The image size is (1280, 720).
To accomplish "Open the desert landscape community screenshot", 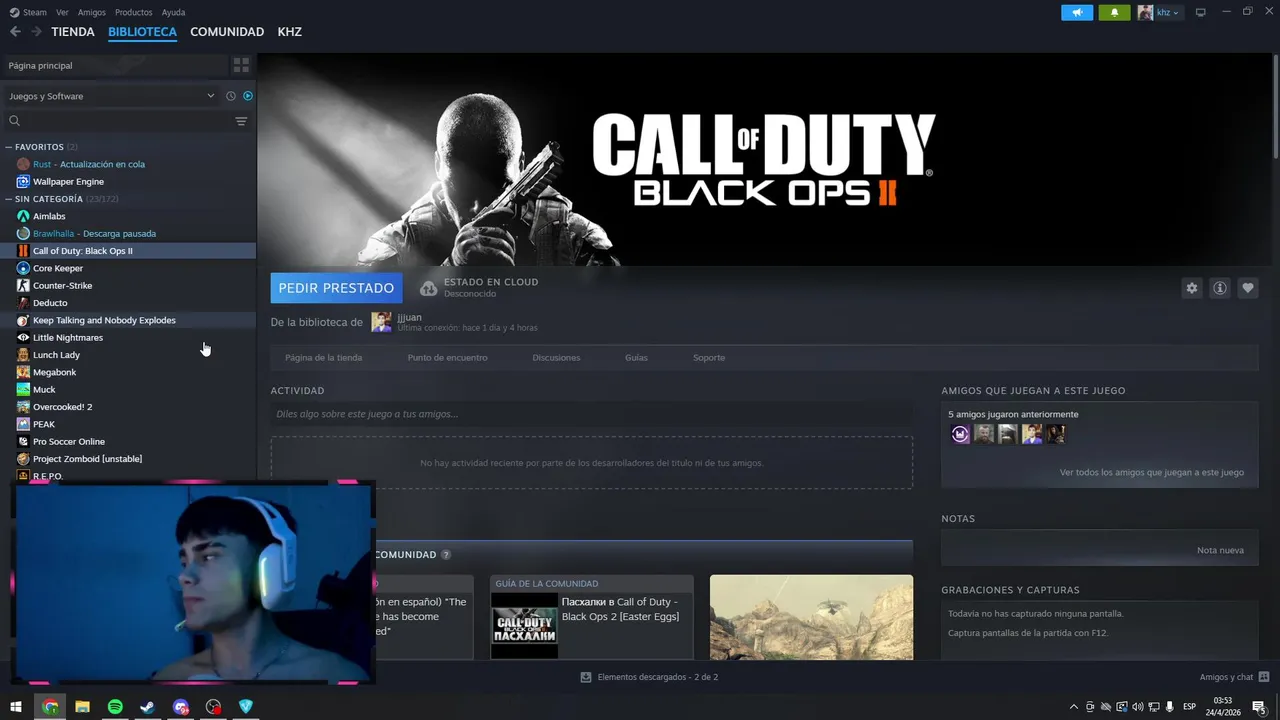I will (x=811, y=617).
